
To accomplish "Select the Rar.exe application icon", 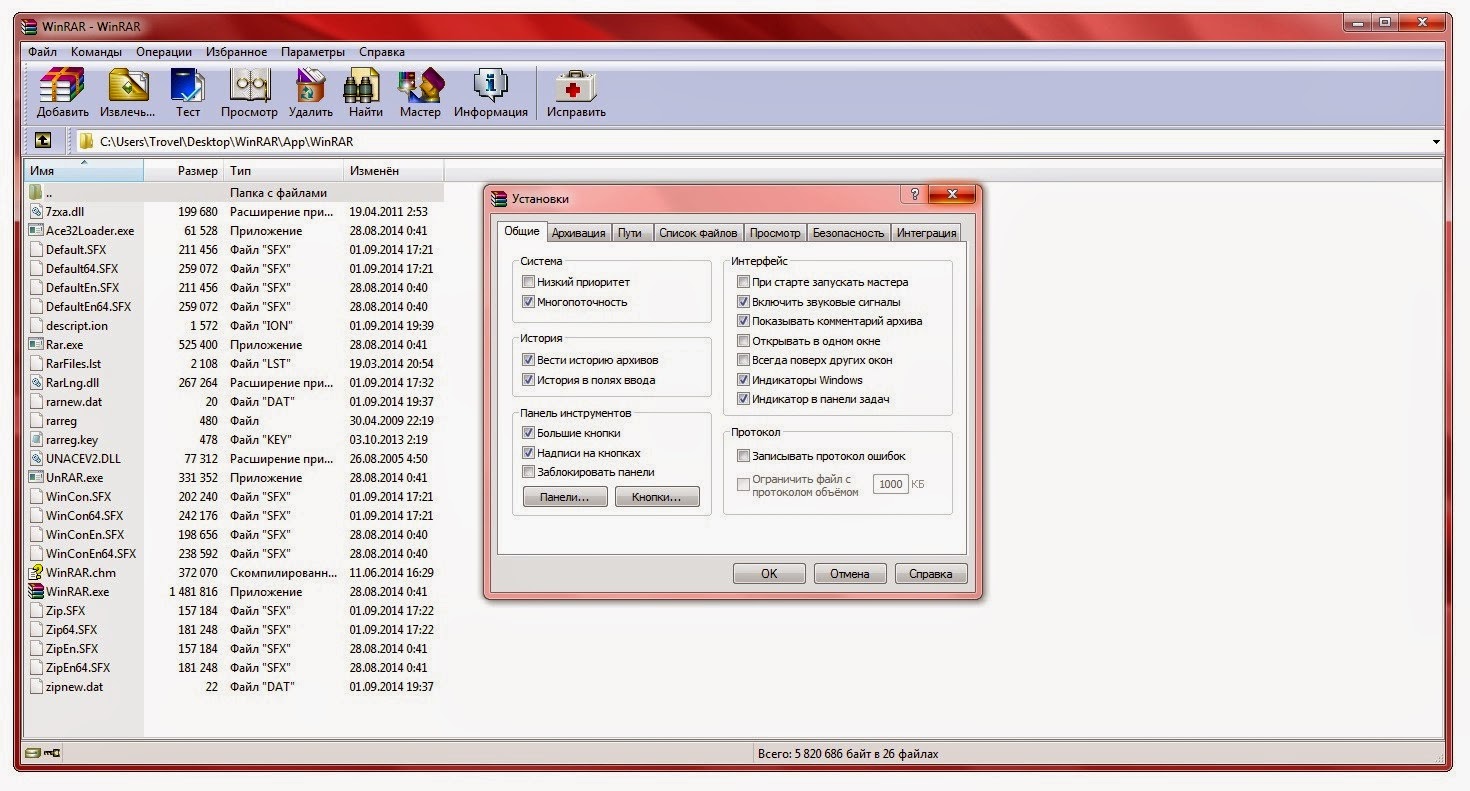I will coord(37,344).
